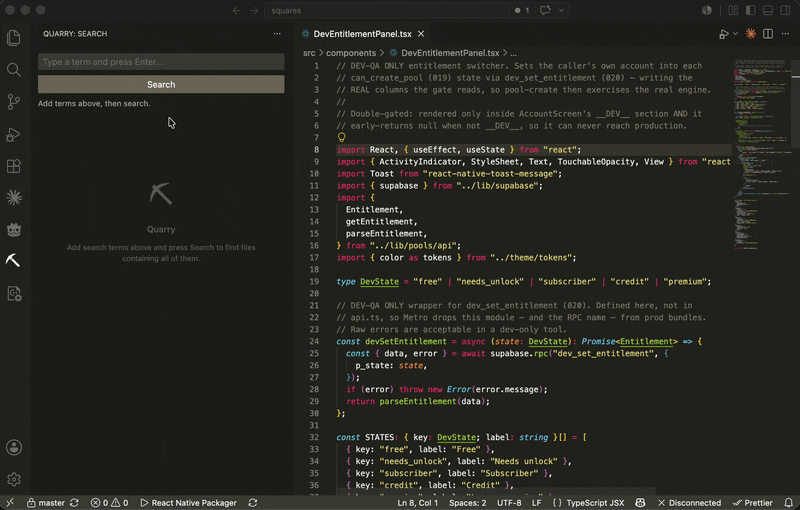Open Manage settings gear
800x510 pixels.
14,479
